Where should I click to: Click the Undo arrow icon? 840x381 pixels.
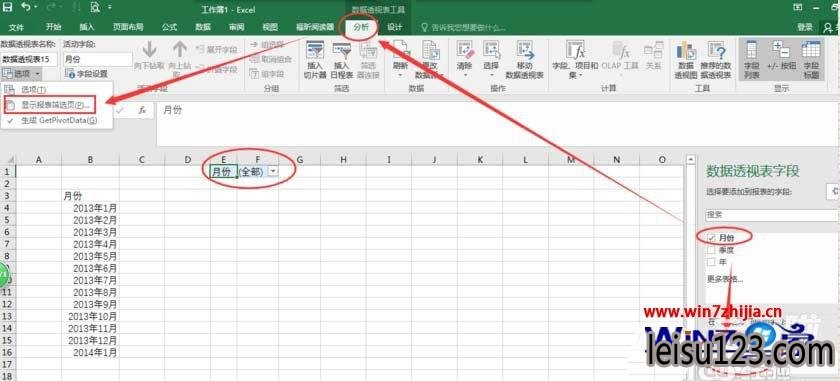coord(26,8)
